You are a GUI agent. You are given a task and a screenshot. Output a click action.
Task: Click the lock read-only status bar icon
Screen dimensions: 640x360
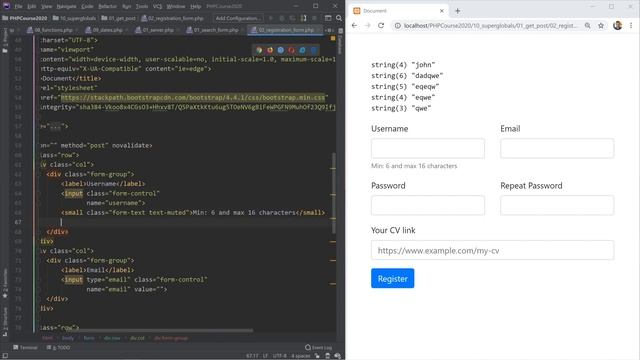[x=317, y=356]
